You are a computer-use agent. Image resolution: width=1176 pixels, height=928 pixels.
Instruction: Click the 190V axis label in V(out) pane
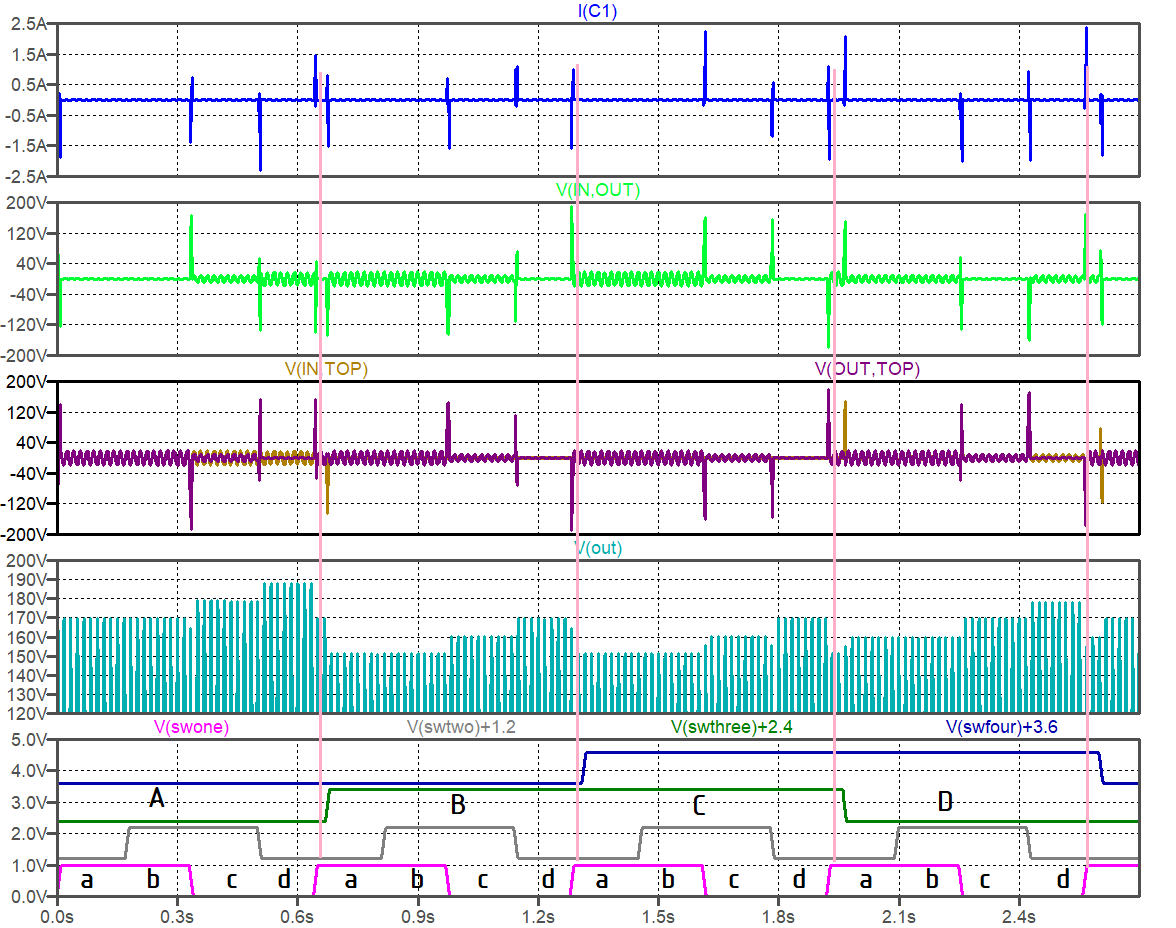click(x=26, y=580)
